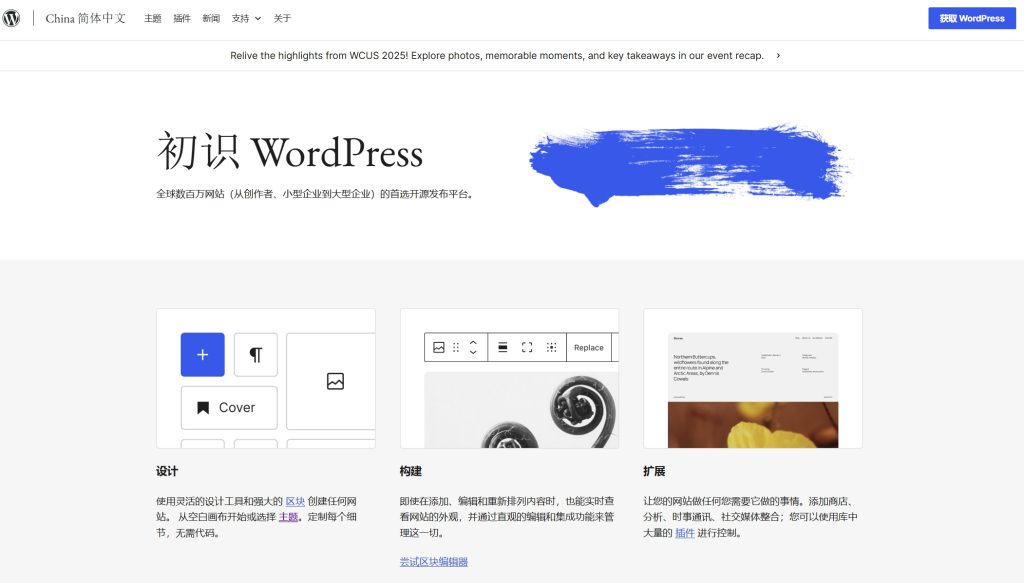This screenshot has width=1024, height=583.
Task: Click the Cover block bookmark button
Action: click(x=229, y=407)
